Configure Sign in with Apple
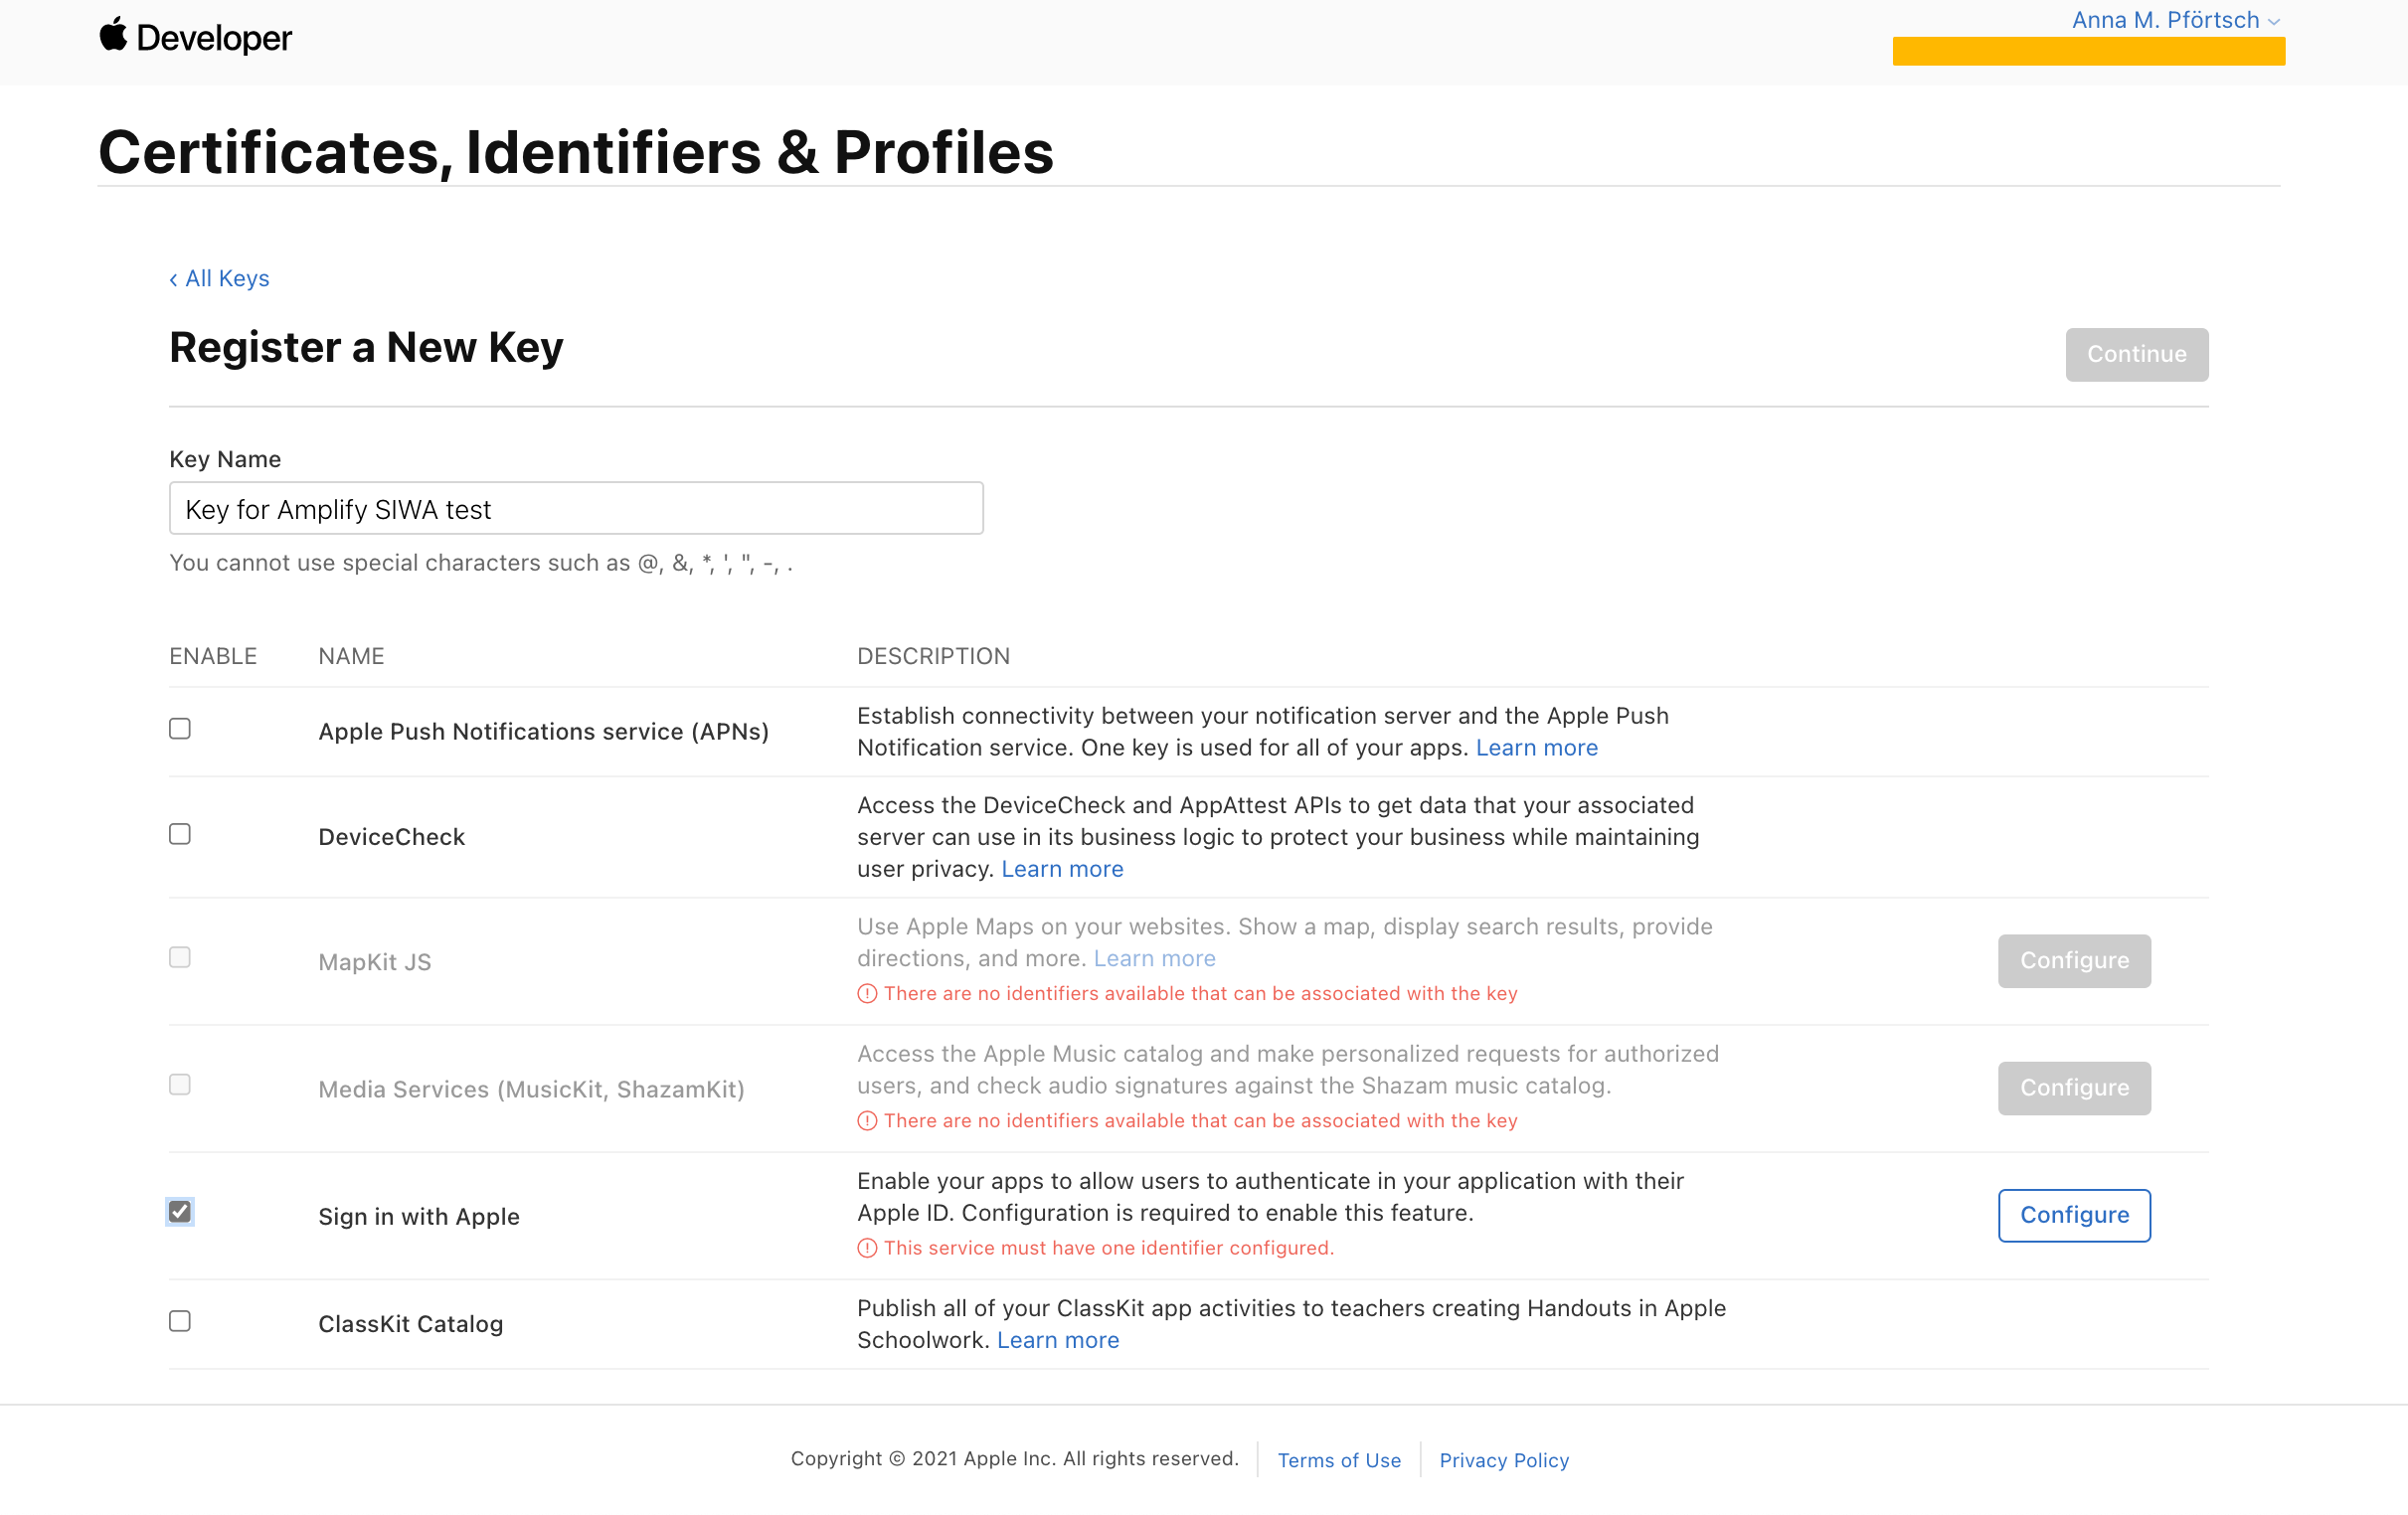Viewport: 2408px width, 1515px height. pyautogui.click(x=2074, y=1215)
